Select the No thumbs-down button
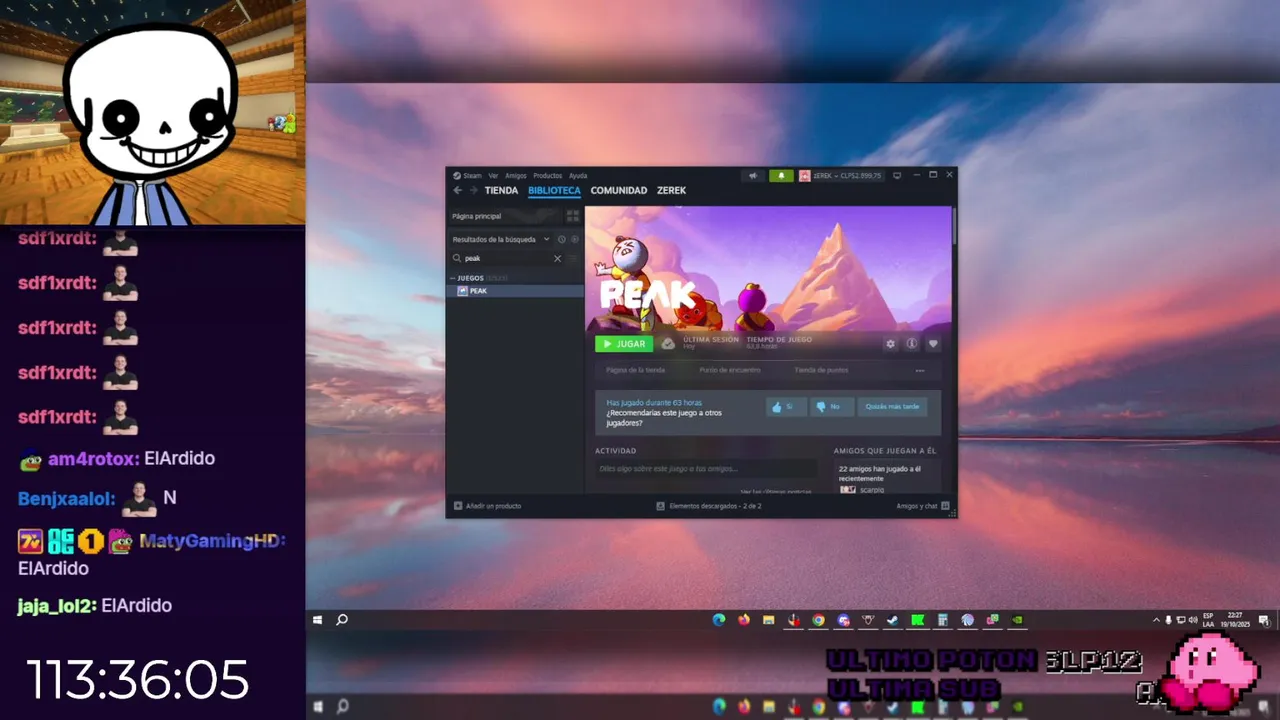 832,406
